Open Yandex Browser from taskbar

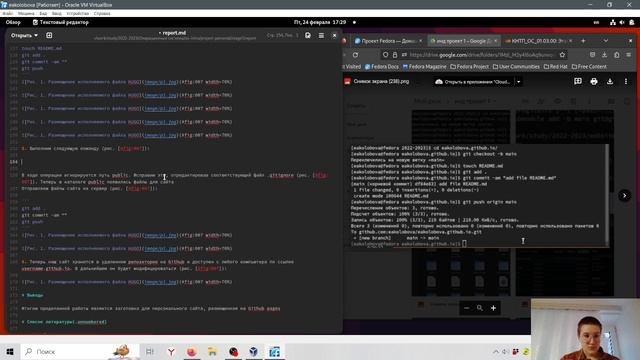tap(171, 351)
